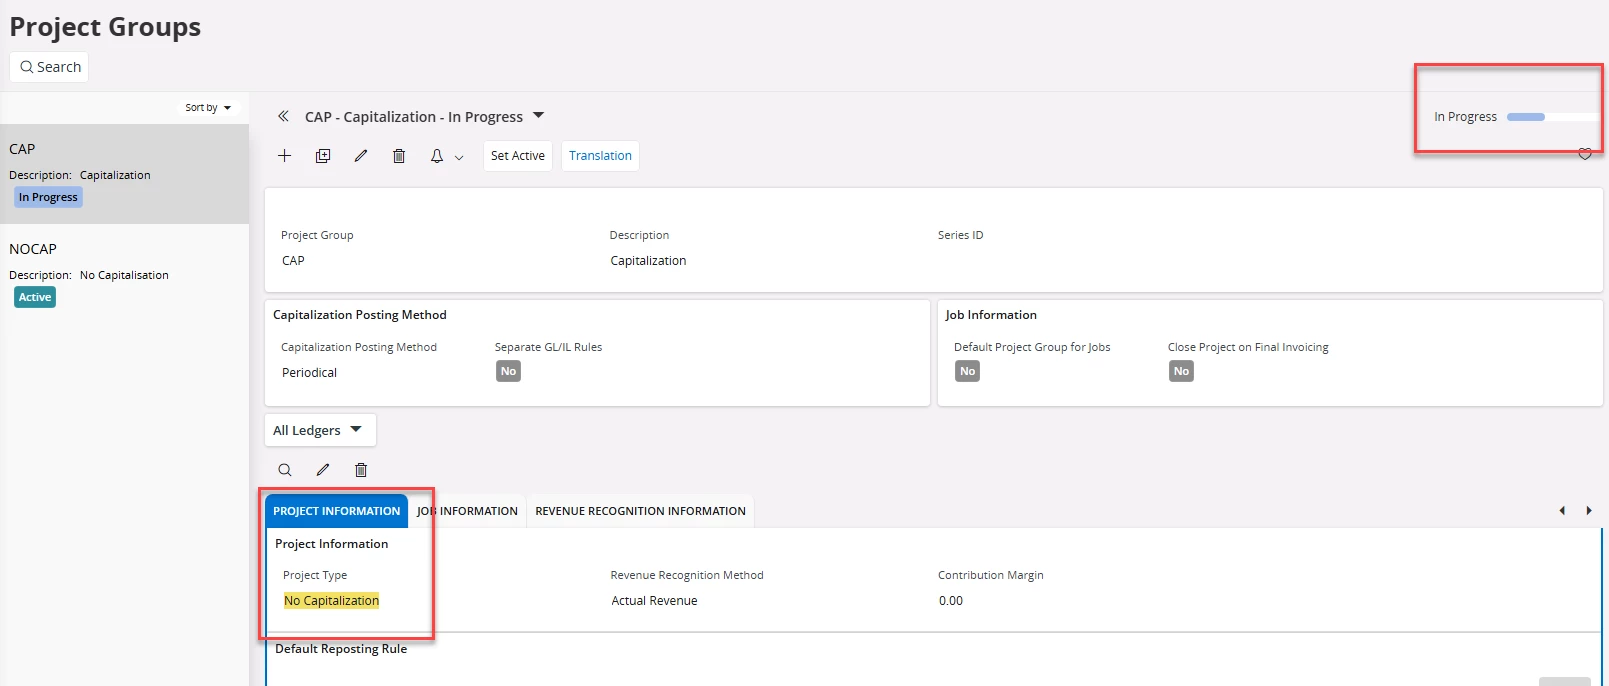
Task: Collapse the record list with double chevron
Action: [284, 116]
